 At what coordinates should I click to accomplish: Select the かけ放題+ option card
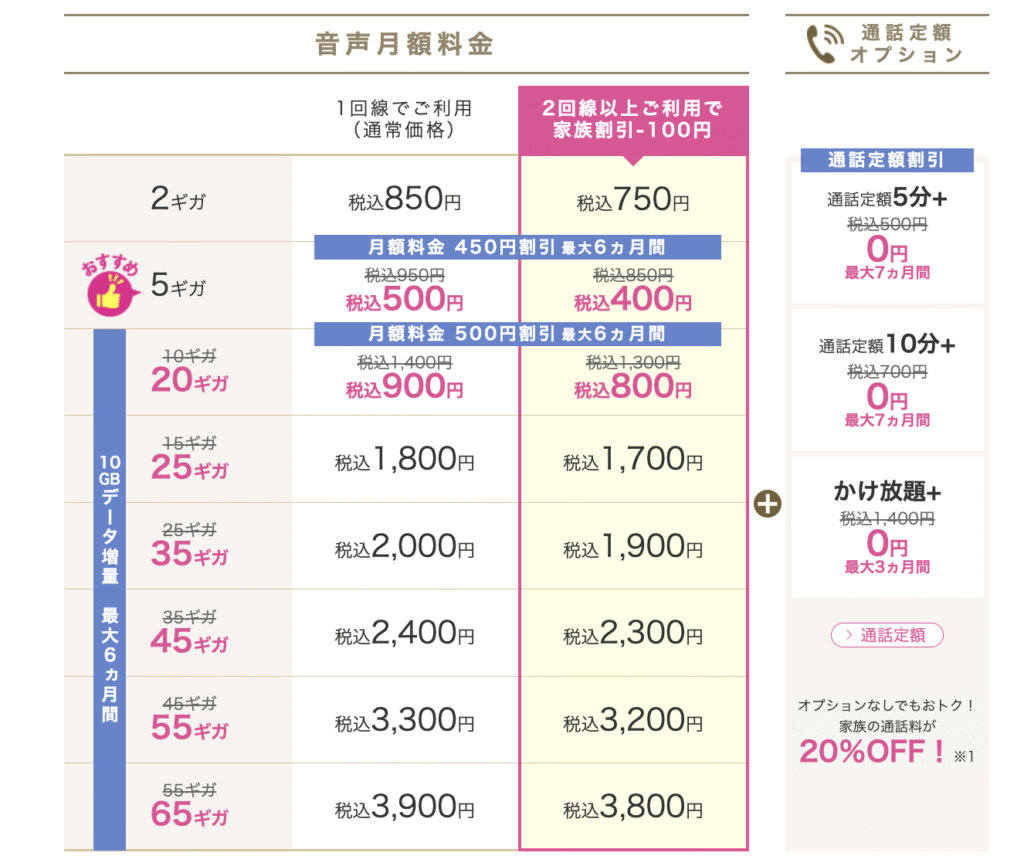pyautogui.click(x=887, y=527)
